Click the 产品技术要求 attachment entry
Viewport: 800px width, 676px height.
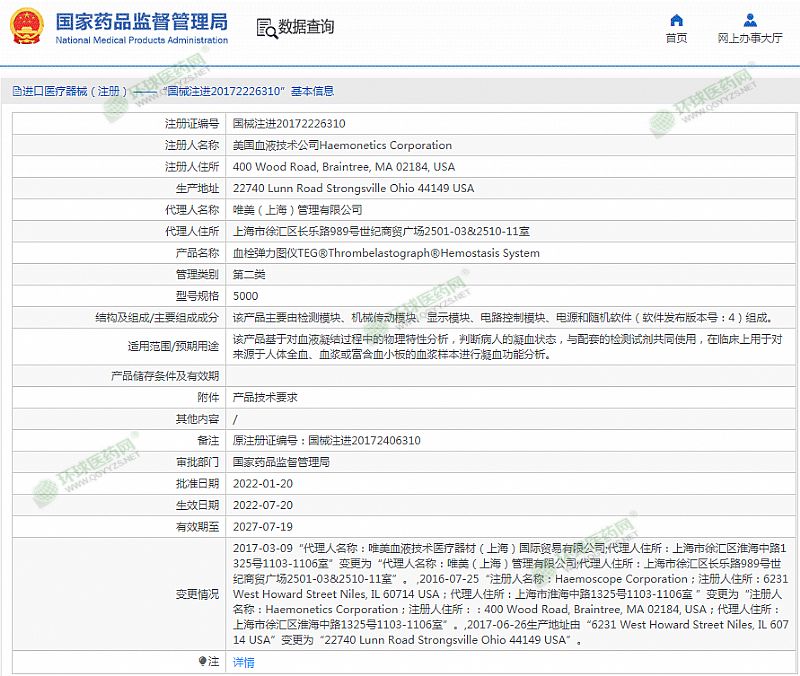(x=265, y=398)
